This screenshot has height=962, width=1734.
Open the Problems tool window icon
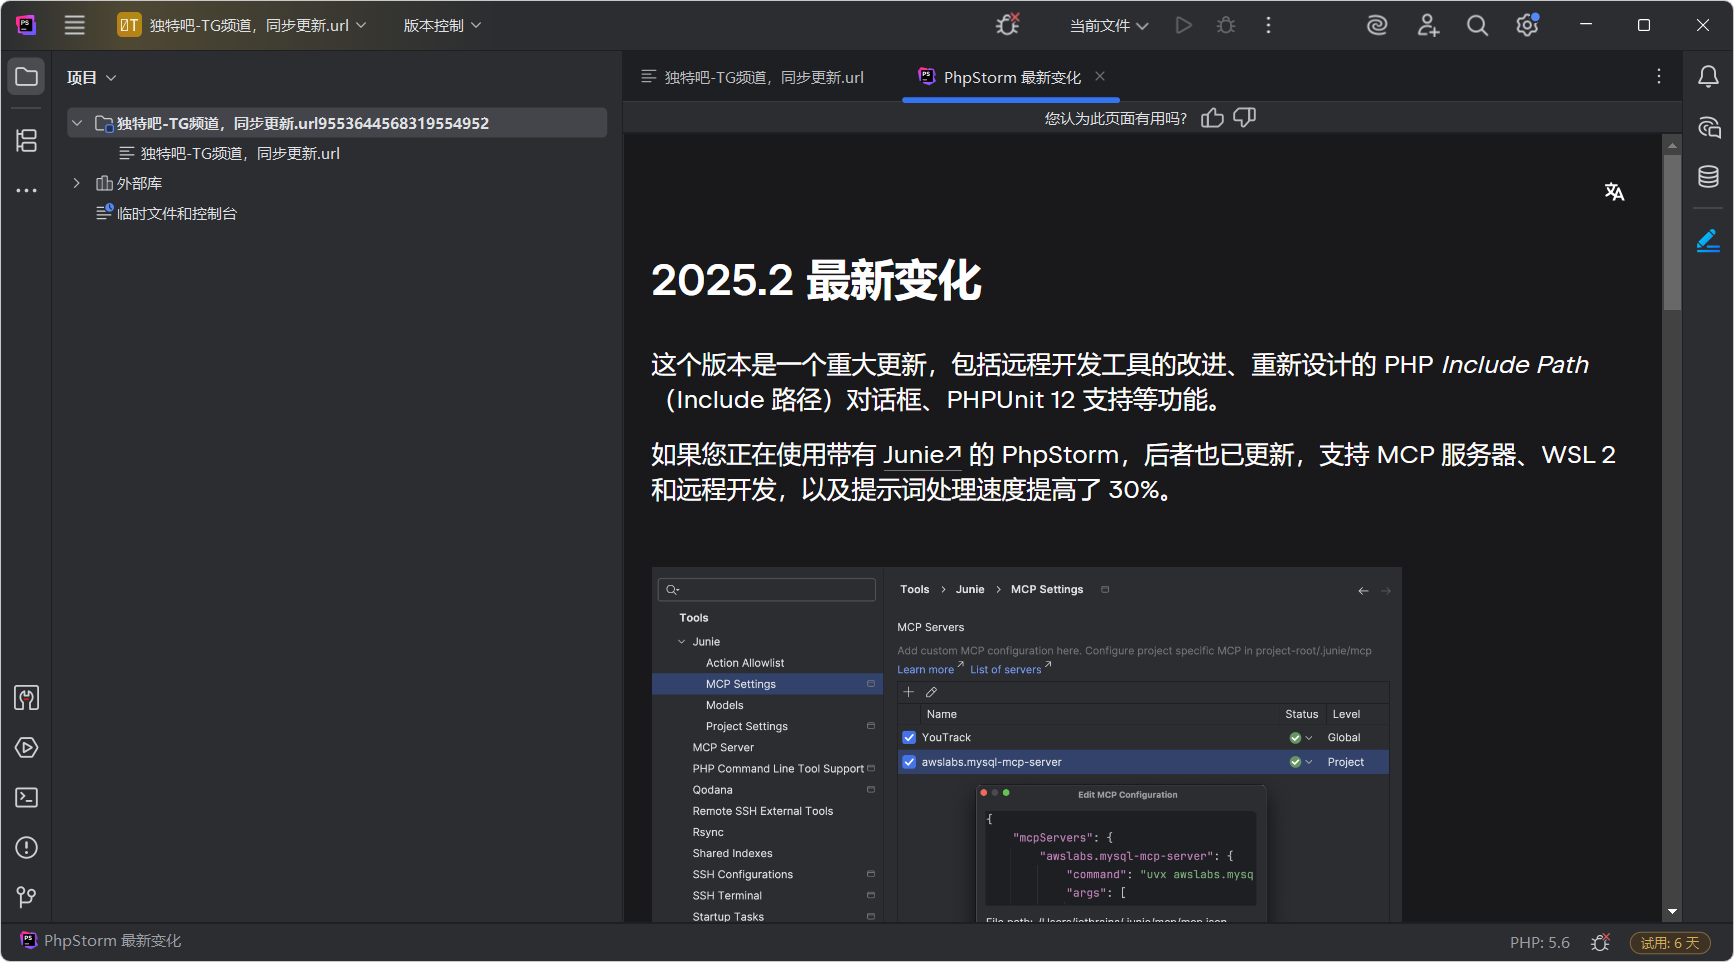(27, 847)
